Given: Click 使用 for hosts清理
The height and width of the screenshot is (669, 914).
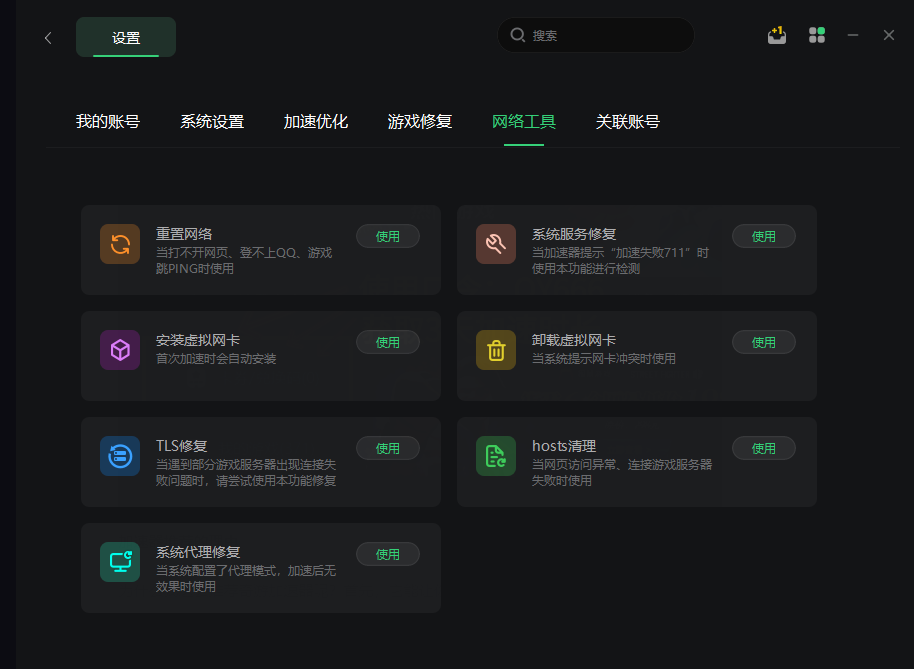Looking at the screenshot, I should click(x=764, y=448).
